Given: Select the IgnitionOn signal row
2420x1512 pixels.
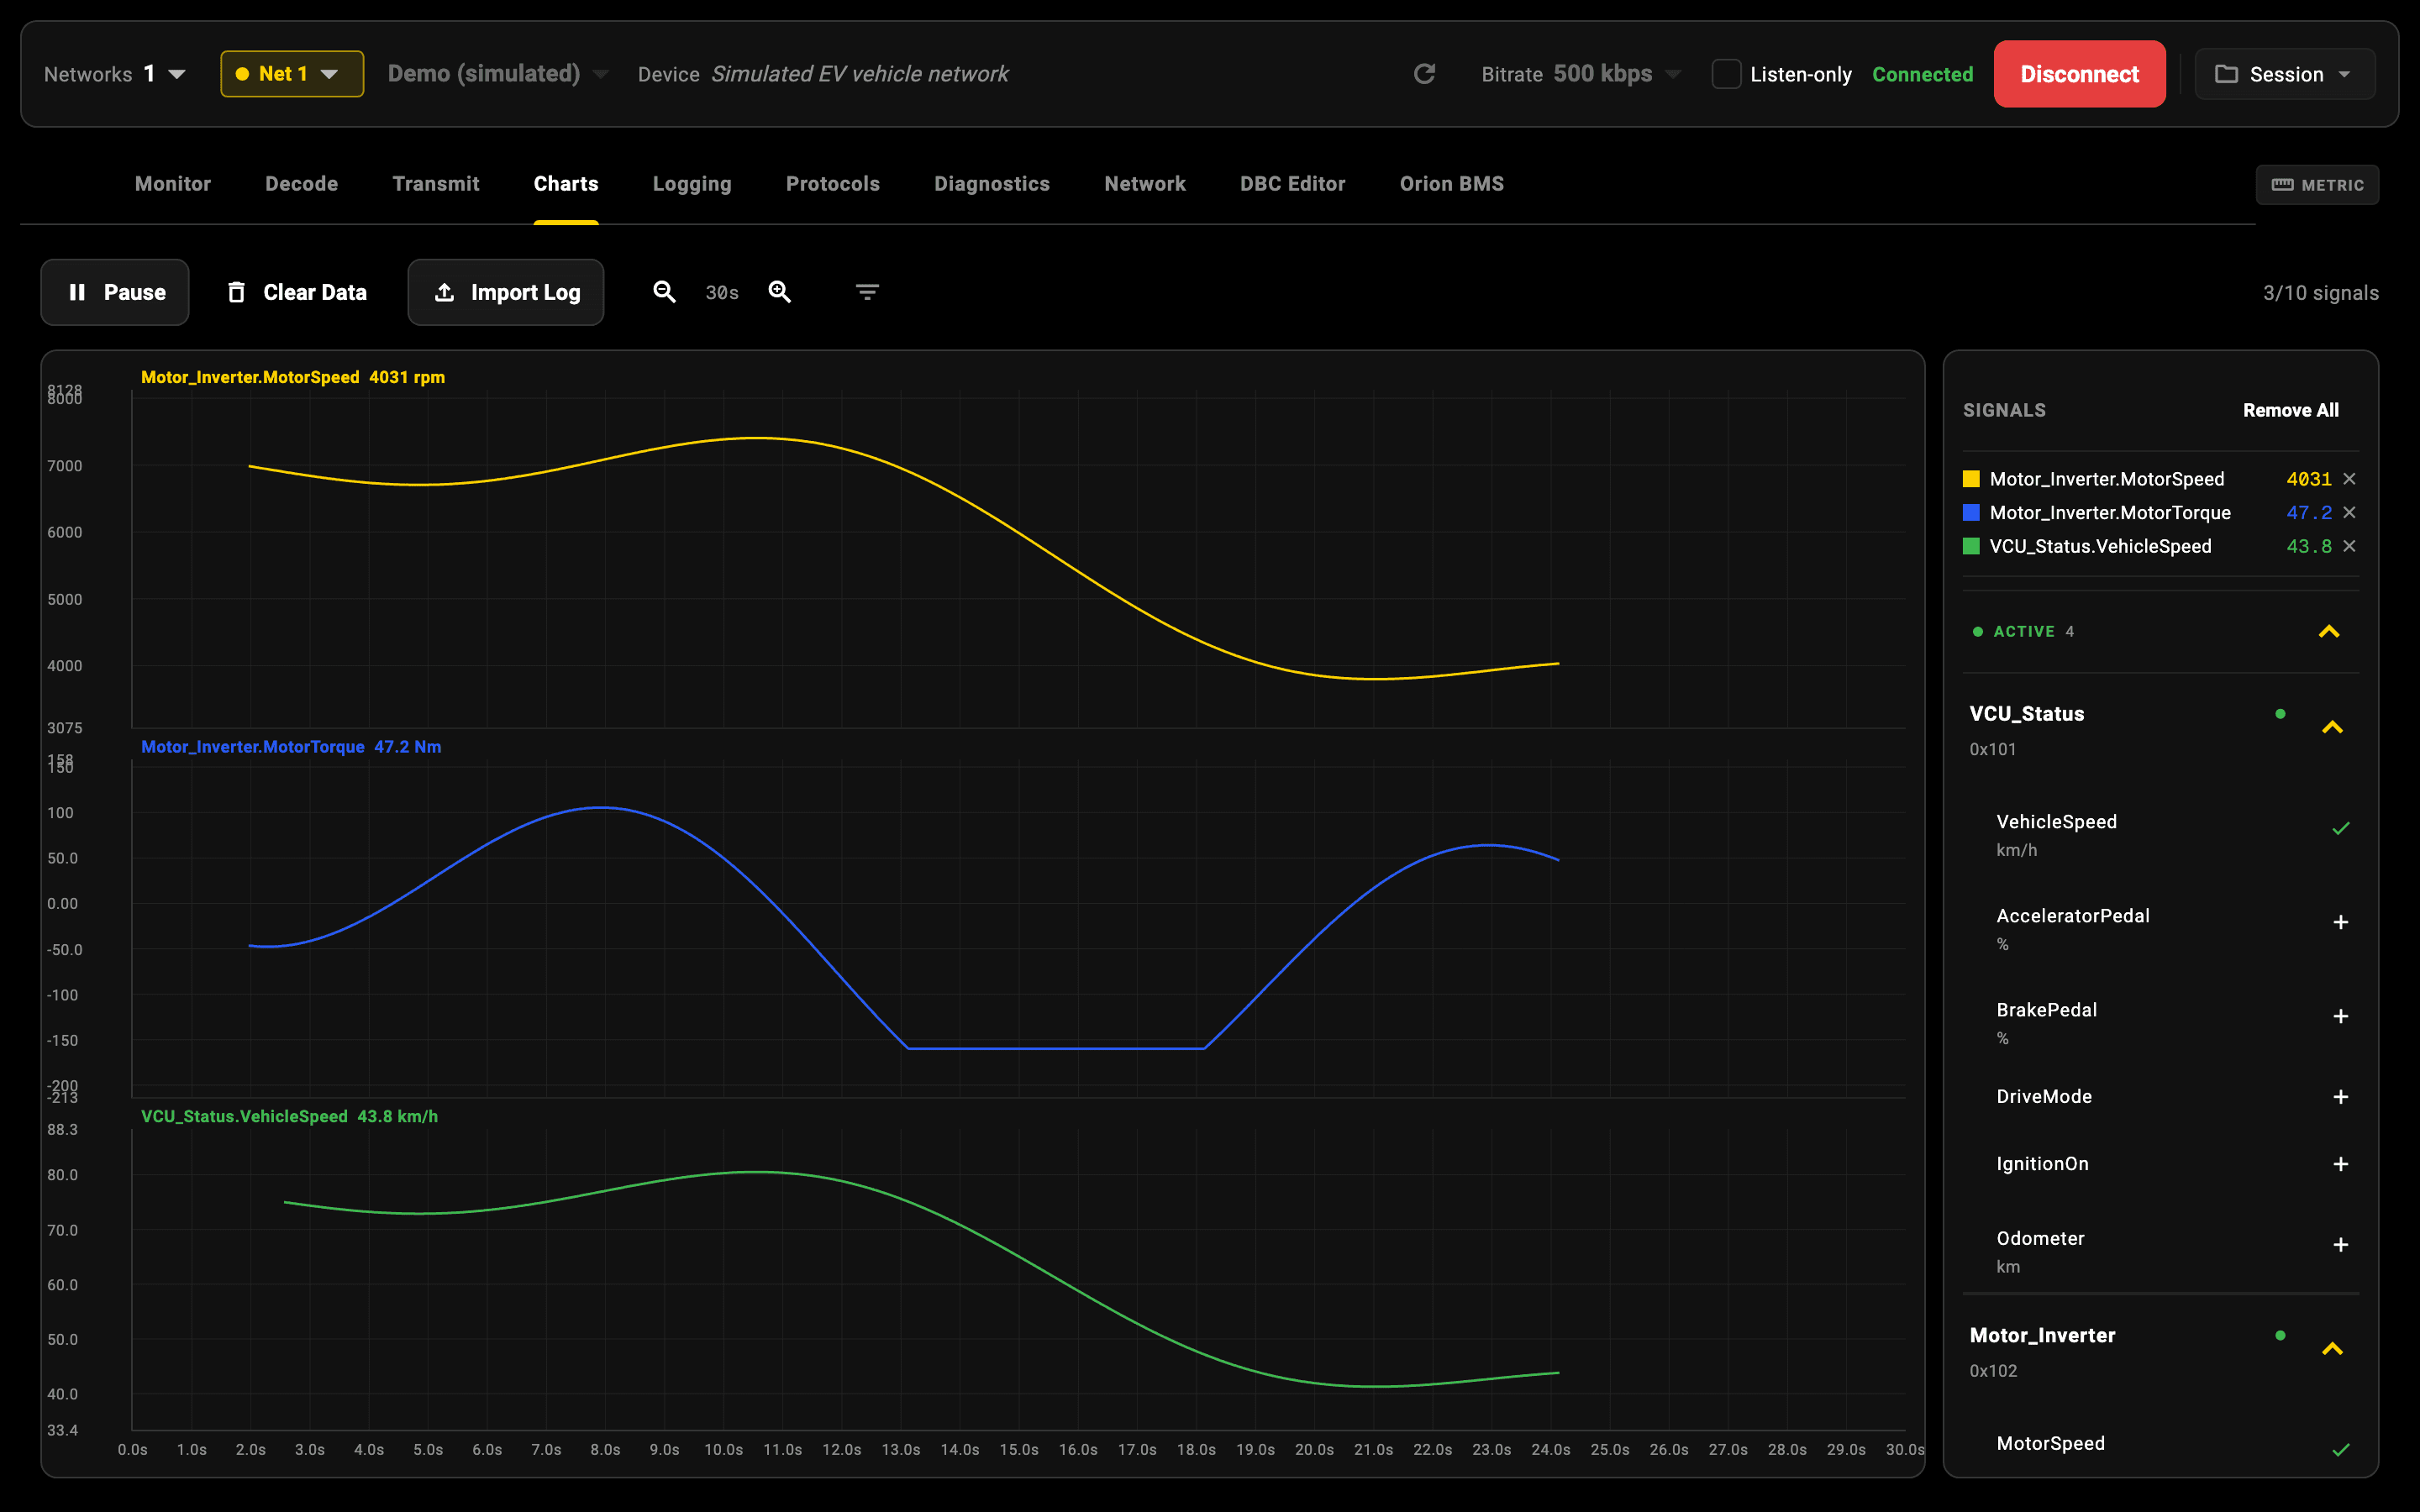Looking at the screenshot, I should (2162, 1164).
